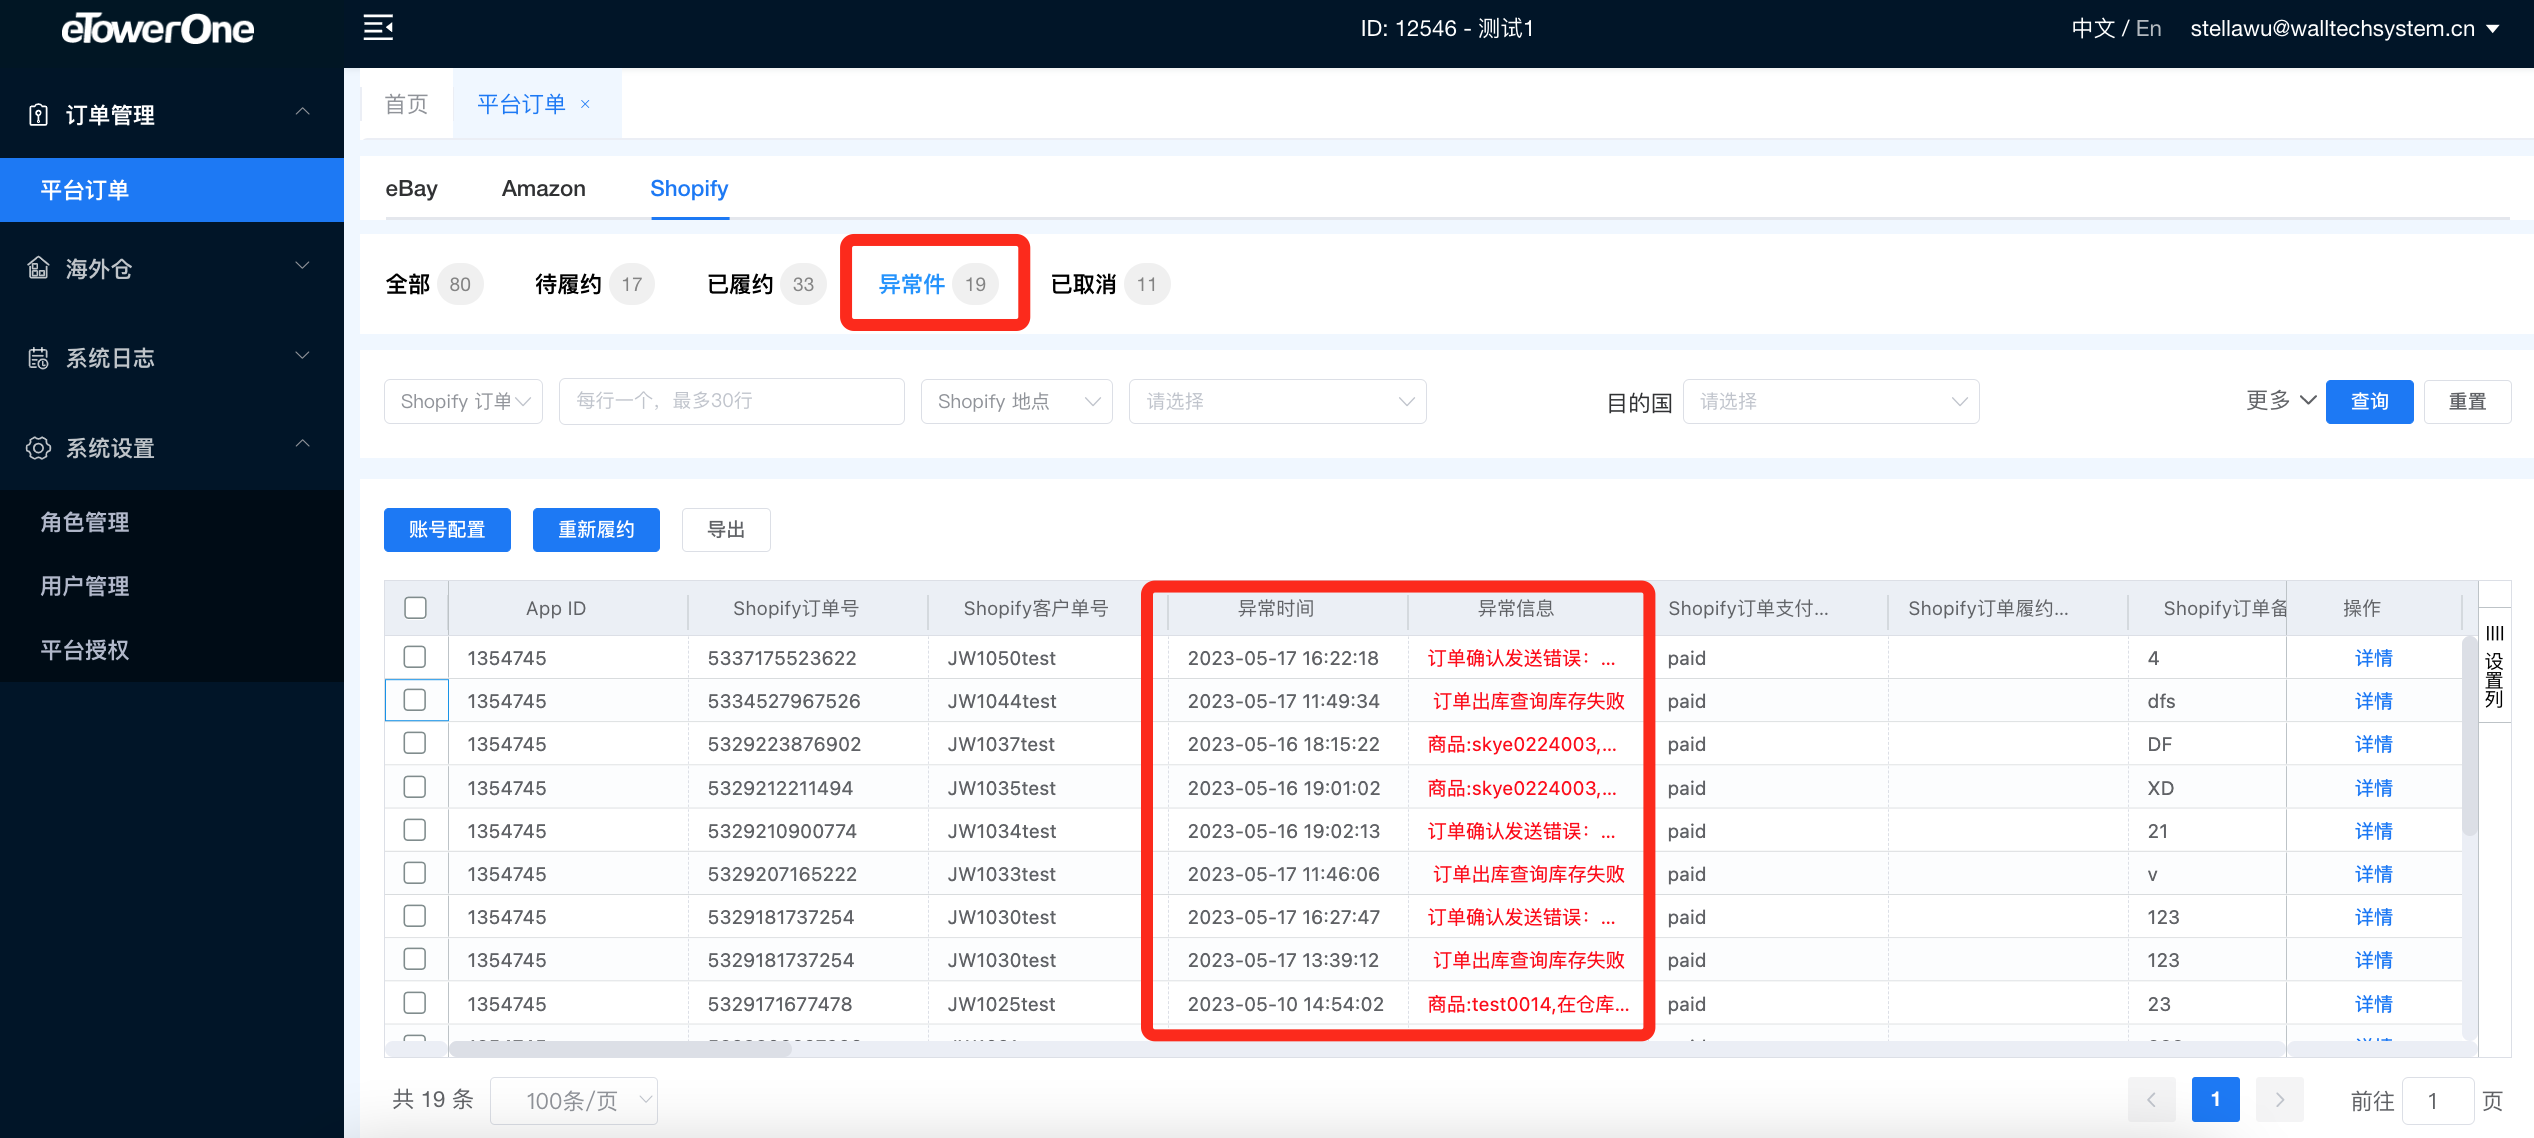Viewport: 2534px width, 1138px height.
Task: Click the order number input 每行一个，最多30行
Action: (732, 401)
